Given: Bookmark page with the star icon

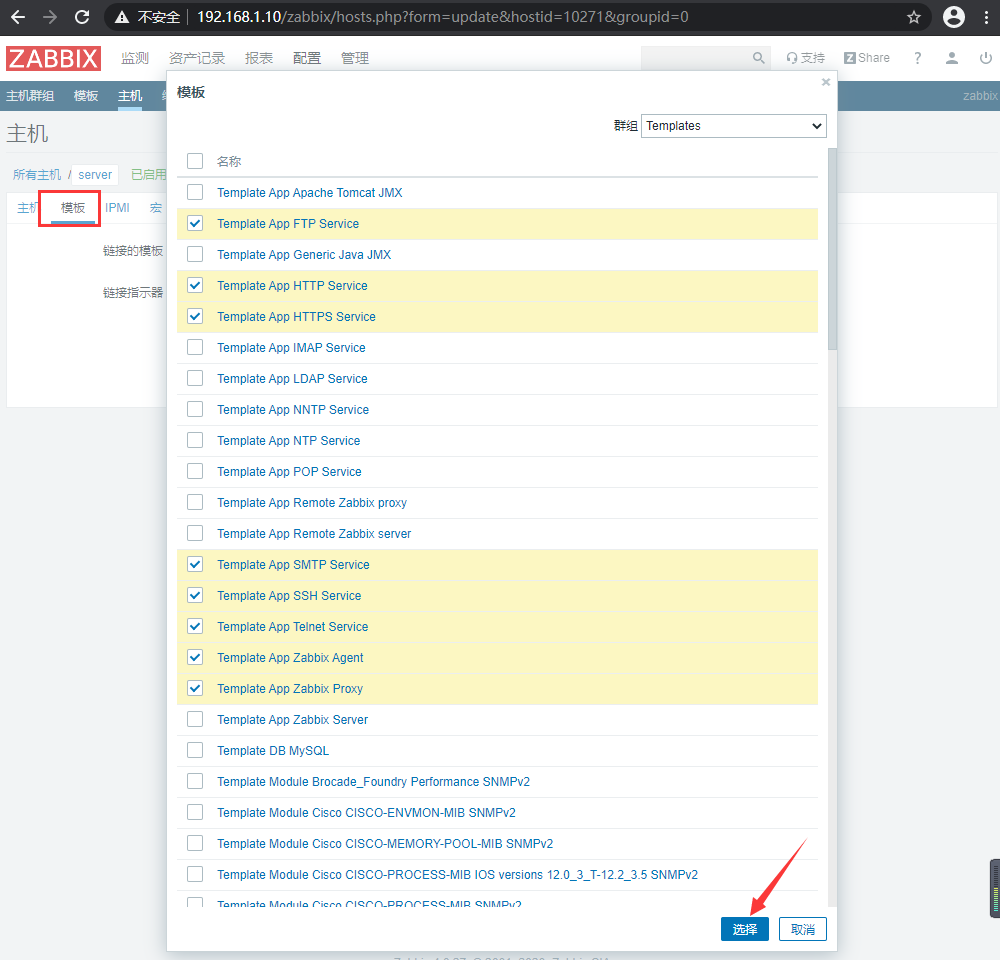Looking at the screenshot, I should [914, 17].
